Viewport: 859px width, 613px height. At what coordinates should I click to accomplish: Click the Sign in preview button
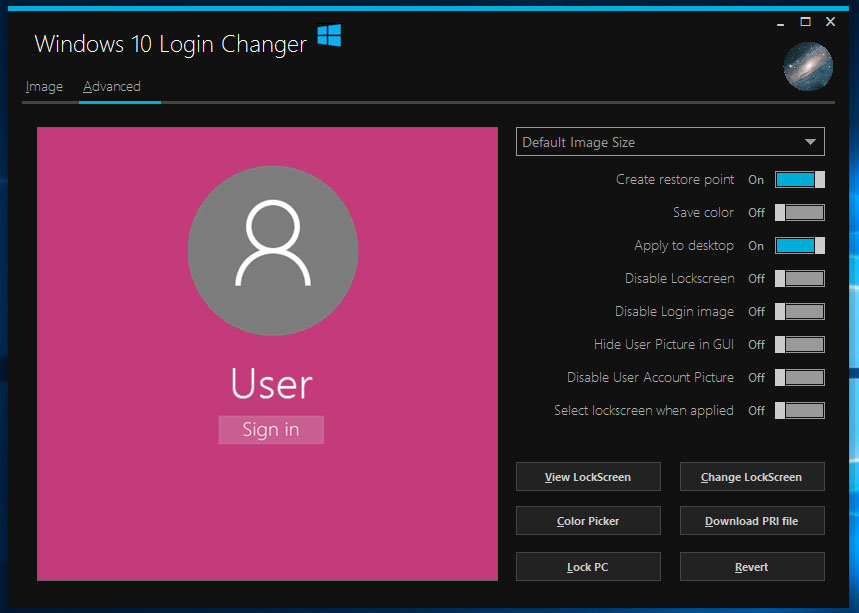(x=271, y=429)
